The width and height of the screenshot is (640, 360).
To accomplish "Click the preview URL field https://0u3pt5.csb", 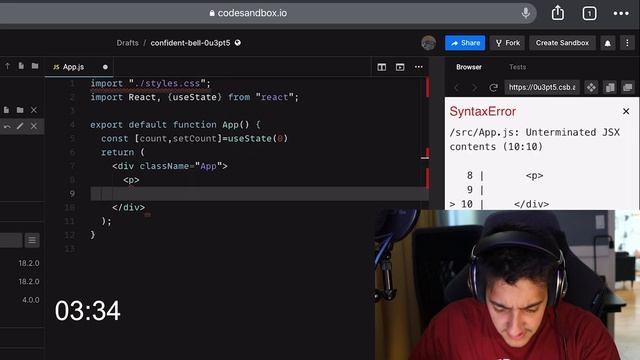I will pyautogui.click(x=542, y=87).
